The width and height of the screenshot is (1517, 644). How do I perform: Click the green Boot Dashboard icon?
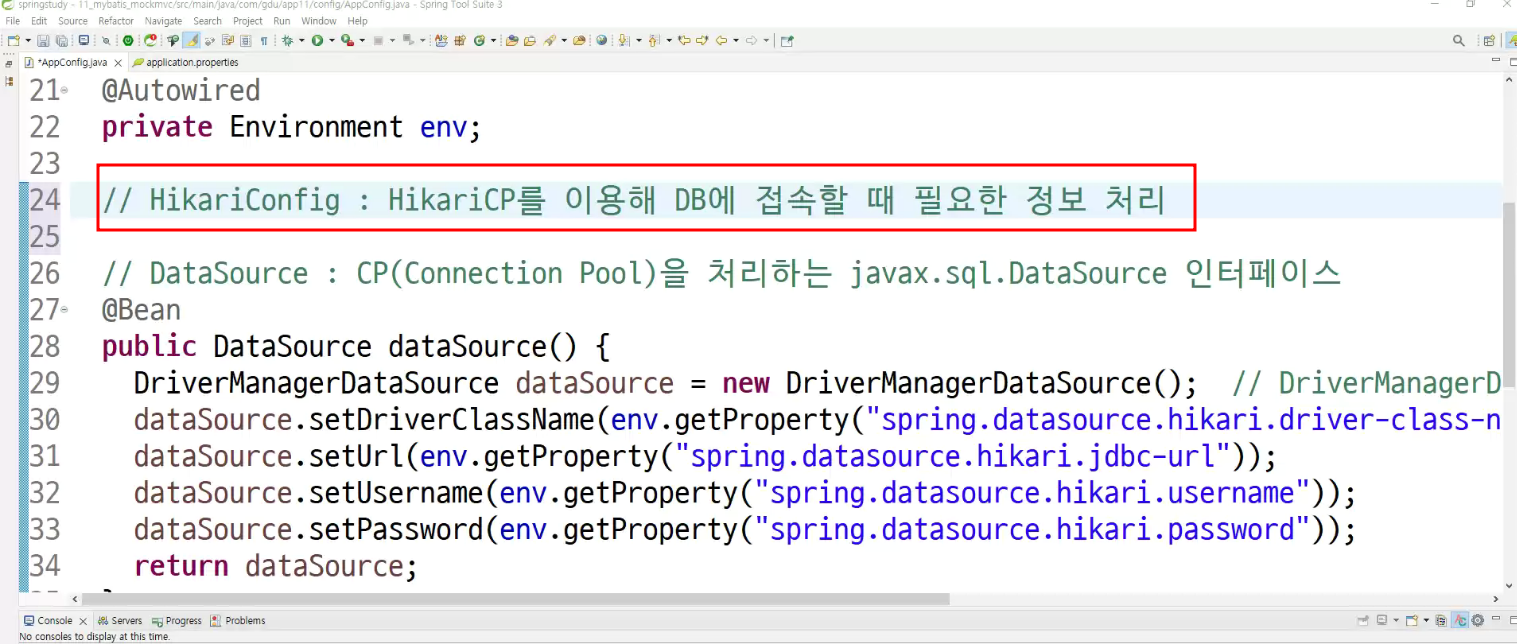tap(128, 40)
